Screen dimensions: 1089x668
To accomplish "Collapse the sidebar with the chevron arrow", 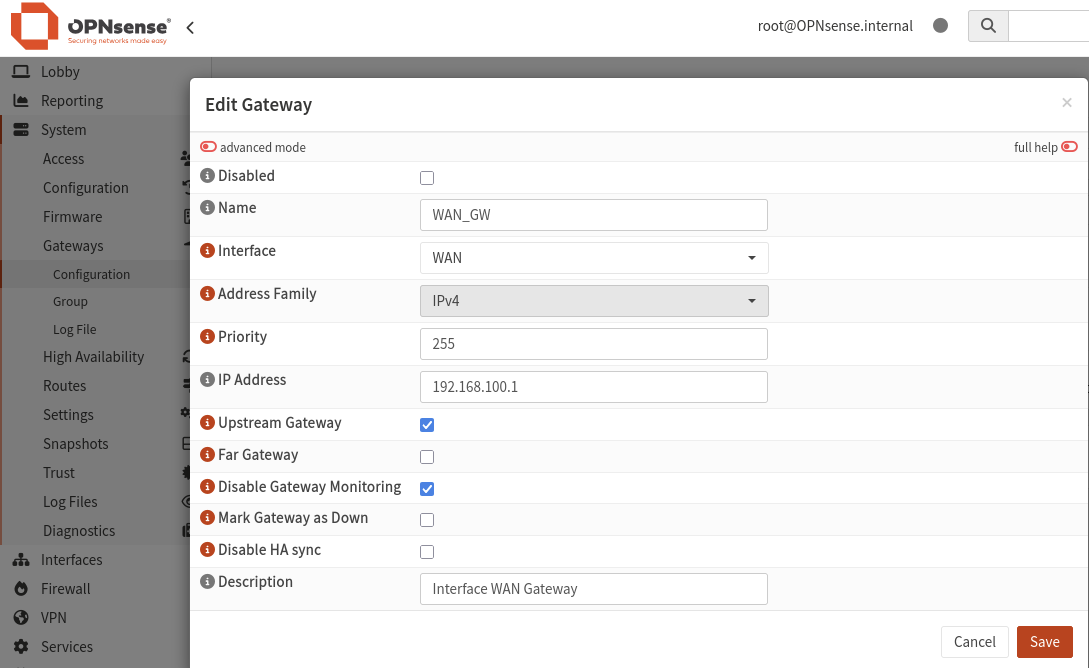I will click(x=190, y=28).
